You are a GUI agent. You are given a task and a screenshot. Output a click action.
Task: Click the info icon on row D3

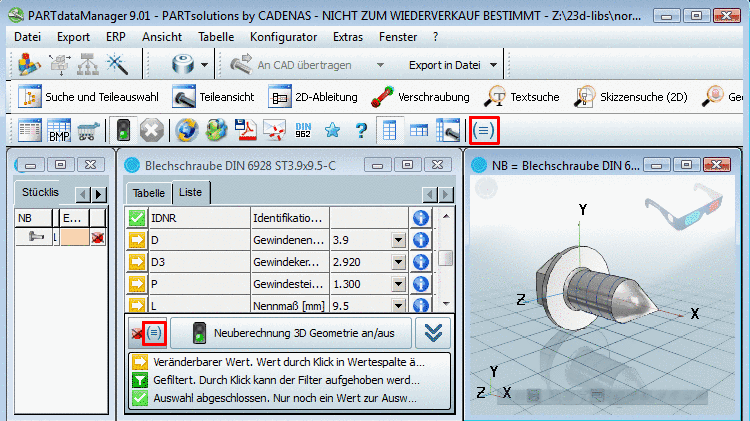pyautogui.click(x=421, y=262)
